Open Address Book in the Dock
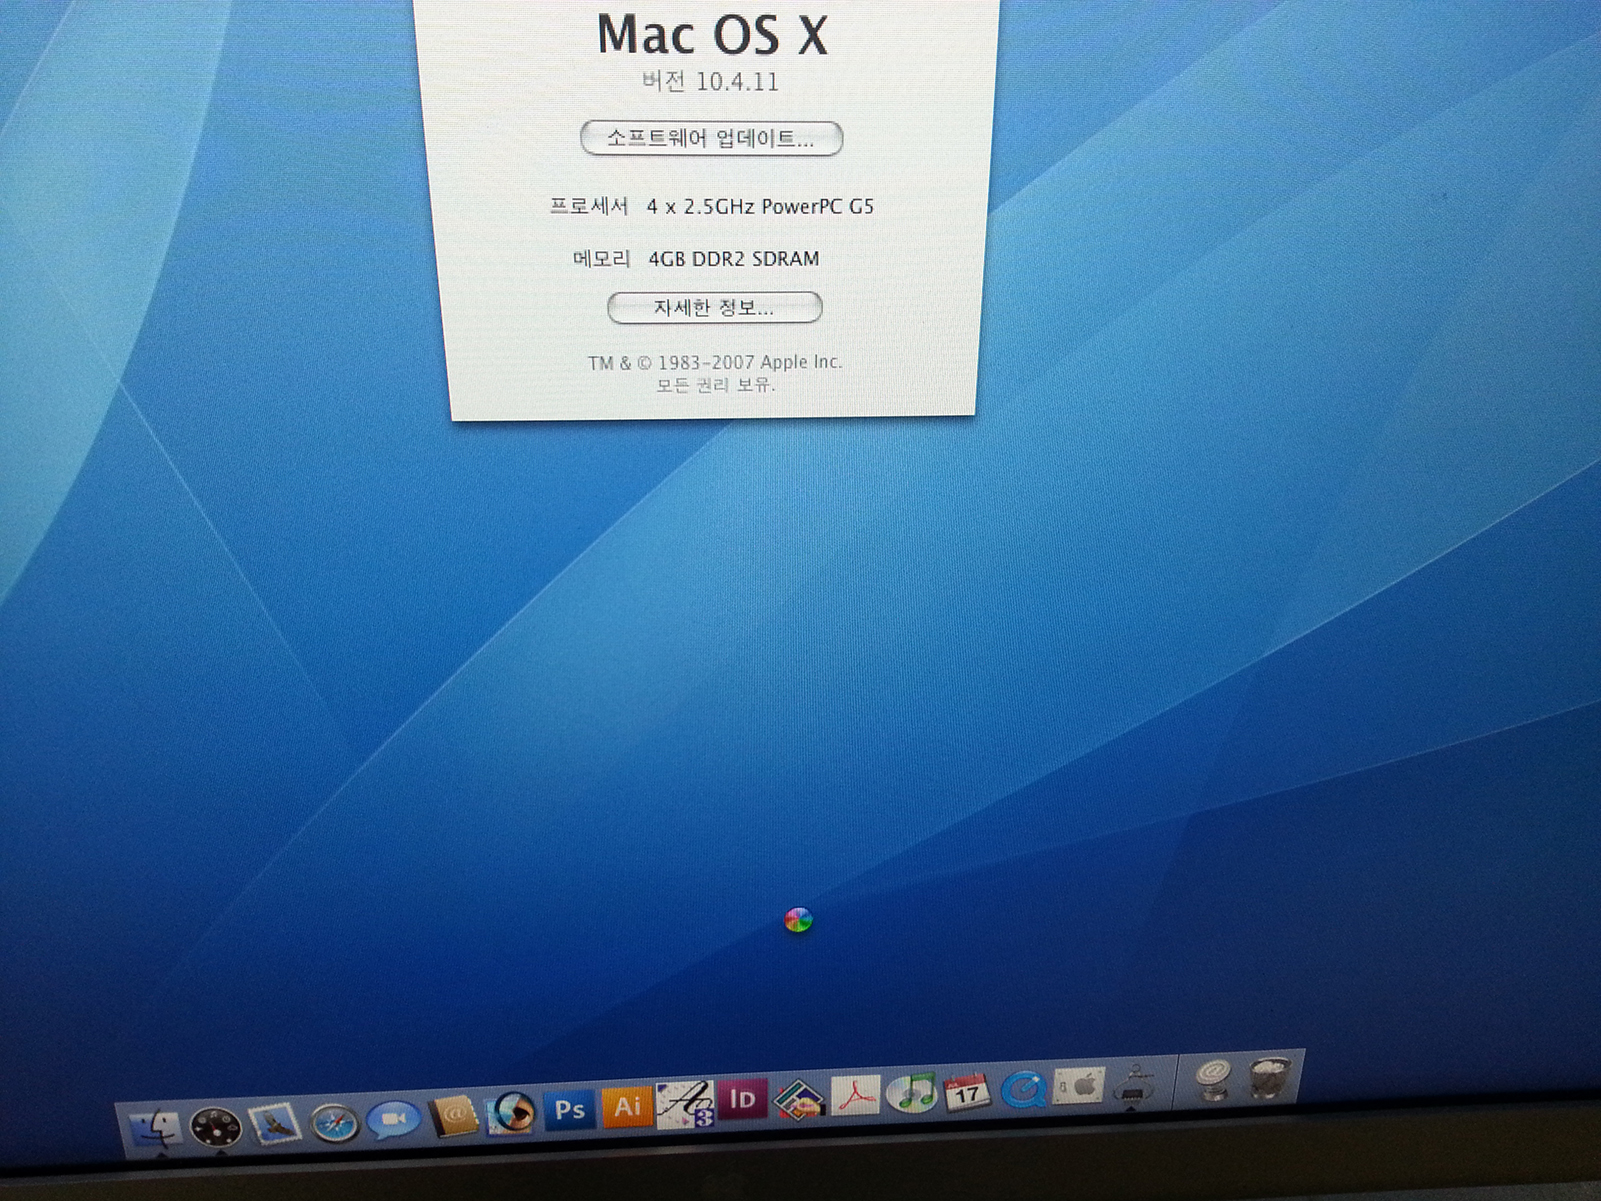1601x1201 pixels. point(453,1114)
